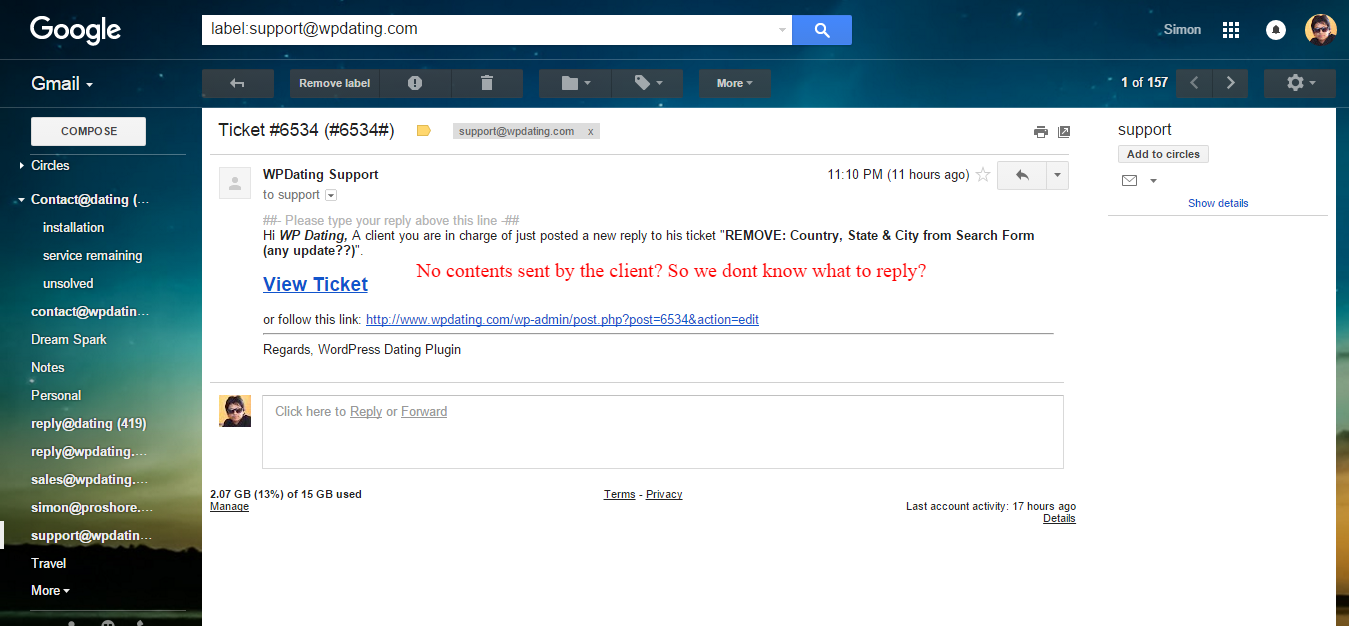Open the wp-admin post.php ticket link
1349x626 pixels.
(562, 320)
